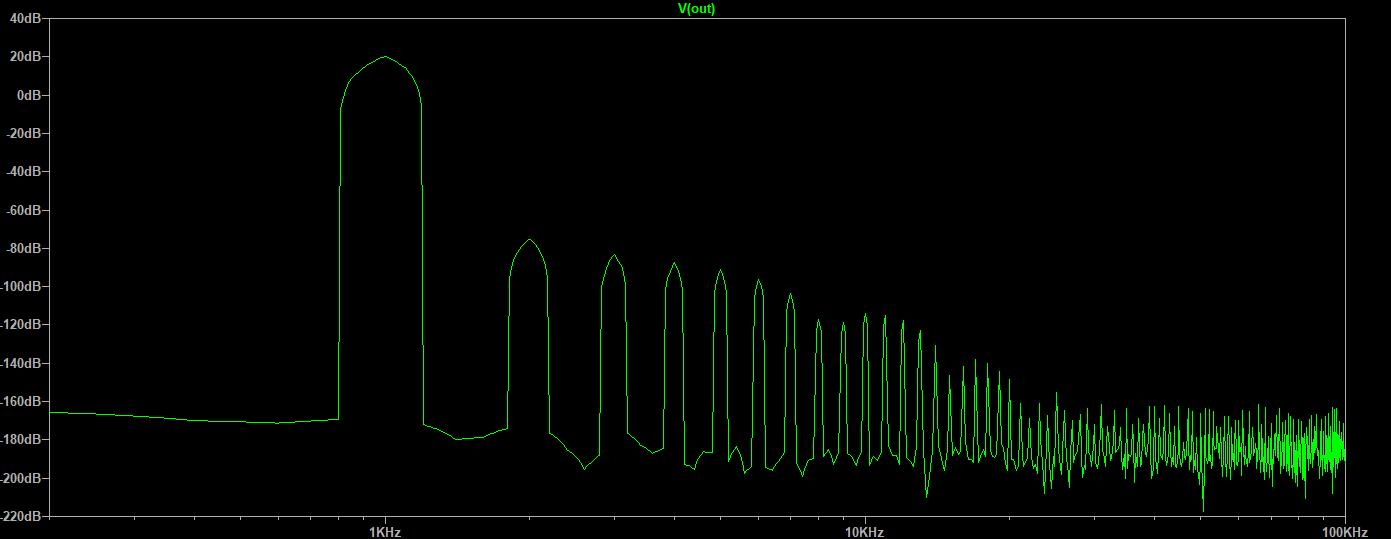Click the -220dB axis label
Image resolution: width=1391 pixels, height=539 pixels.
click(21, 516)
